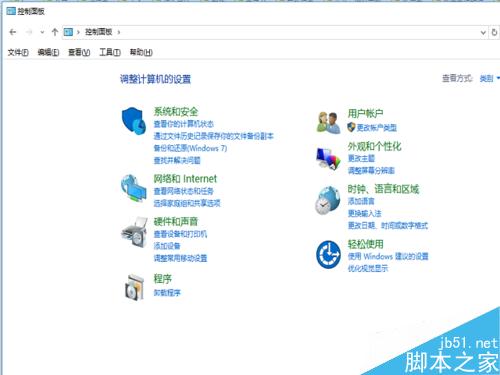Open the 网络和 Internet heading
The width and height of the screenshot is (500, 375).
185,179
